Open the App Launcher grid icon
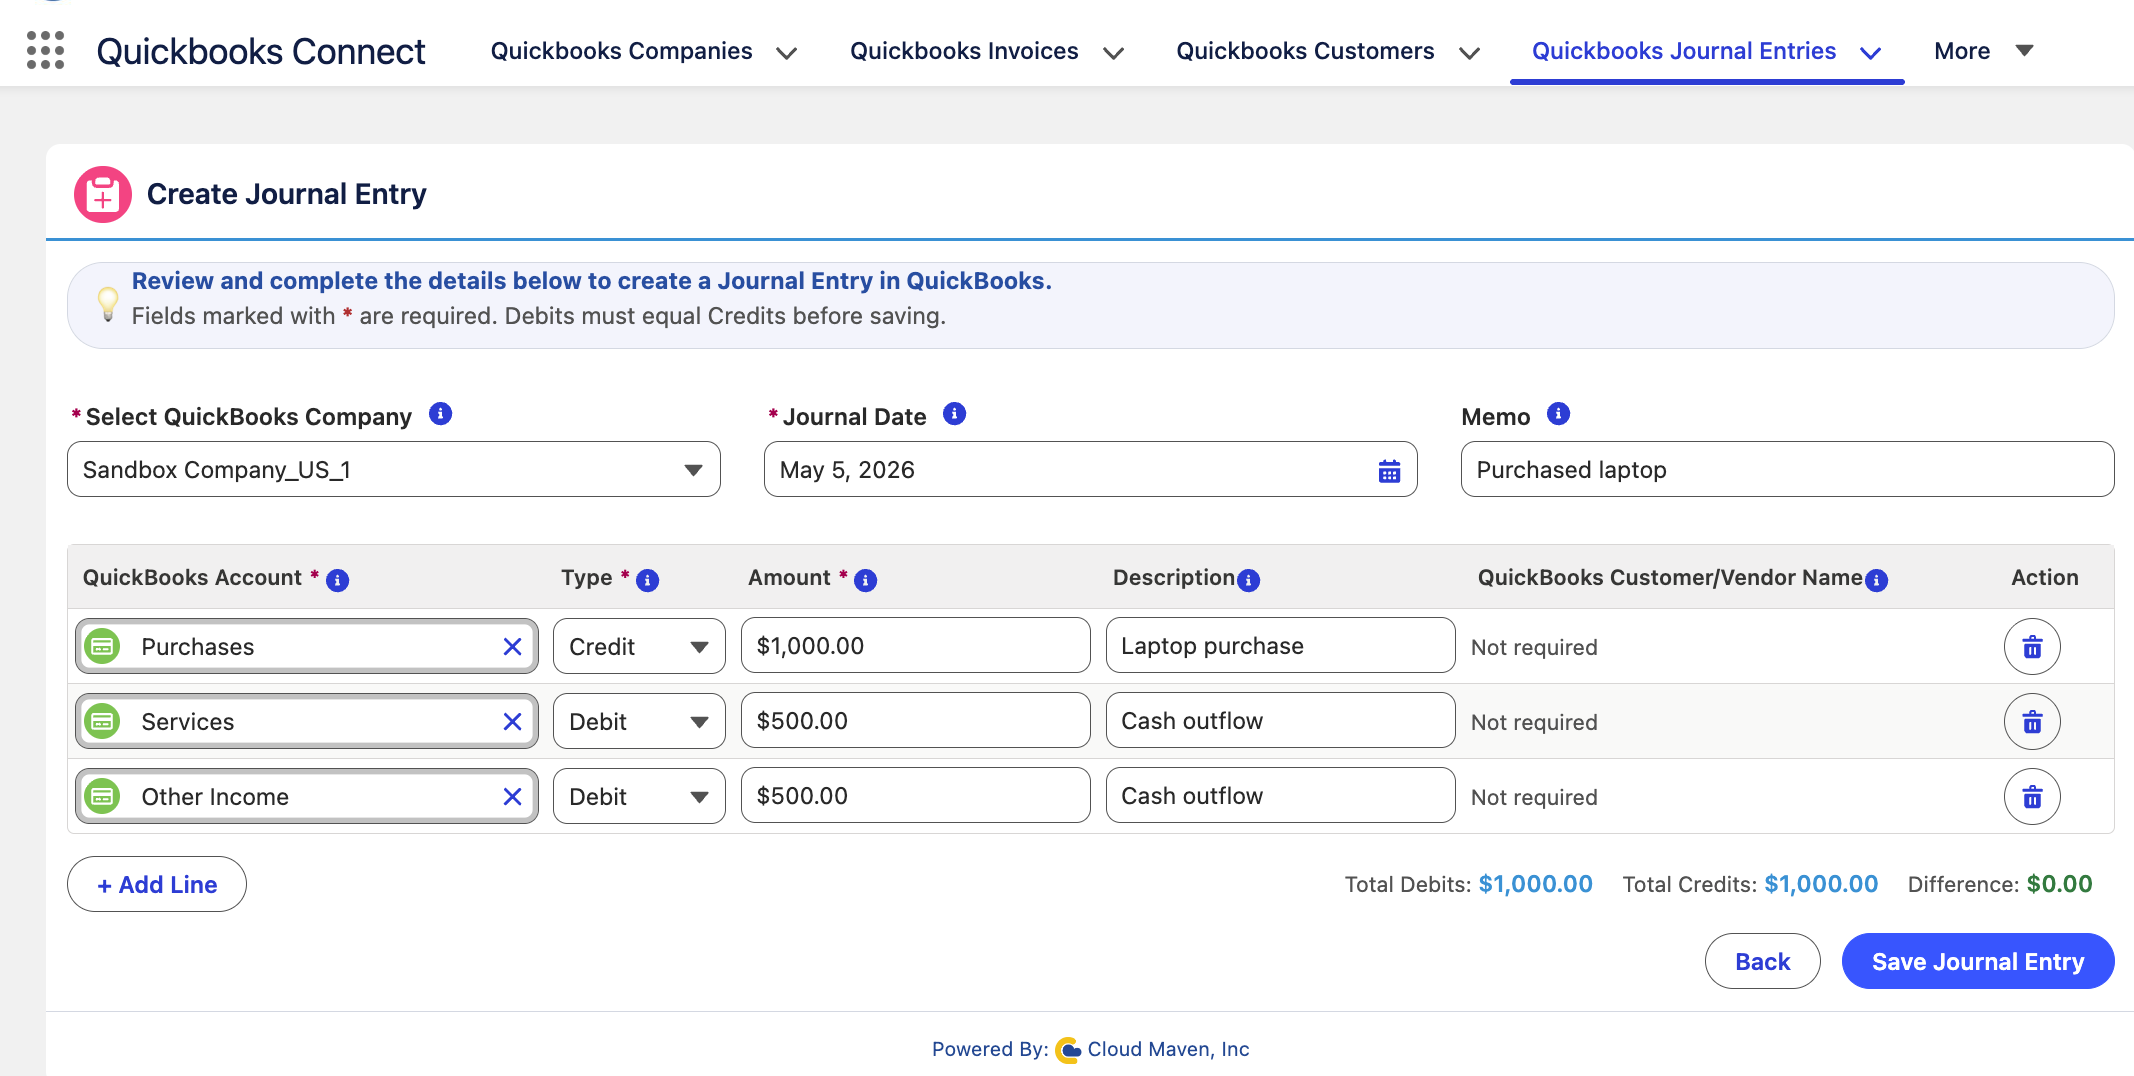The height and width of the screenshot is (1076, 2134). point(45,50)
